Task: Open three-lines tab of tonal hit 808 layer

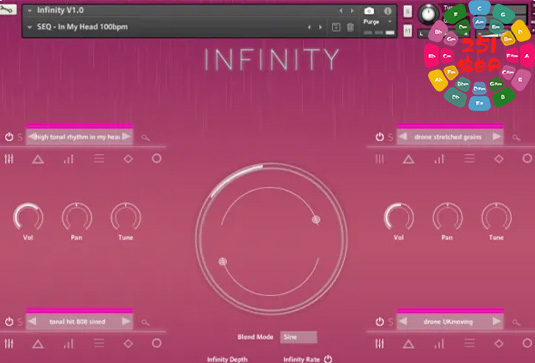Action: 99,344
